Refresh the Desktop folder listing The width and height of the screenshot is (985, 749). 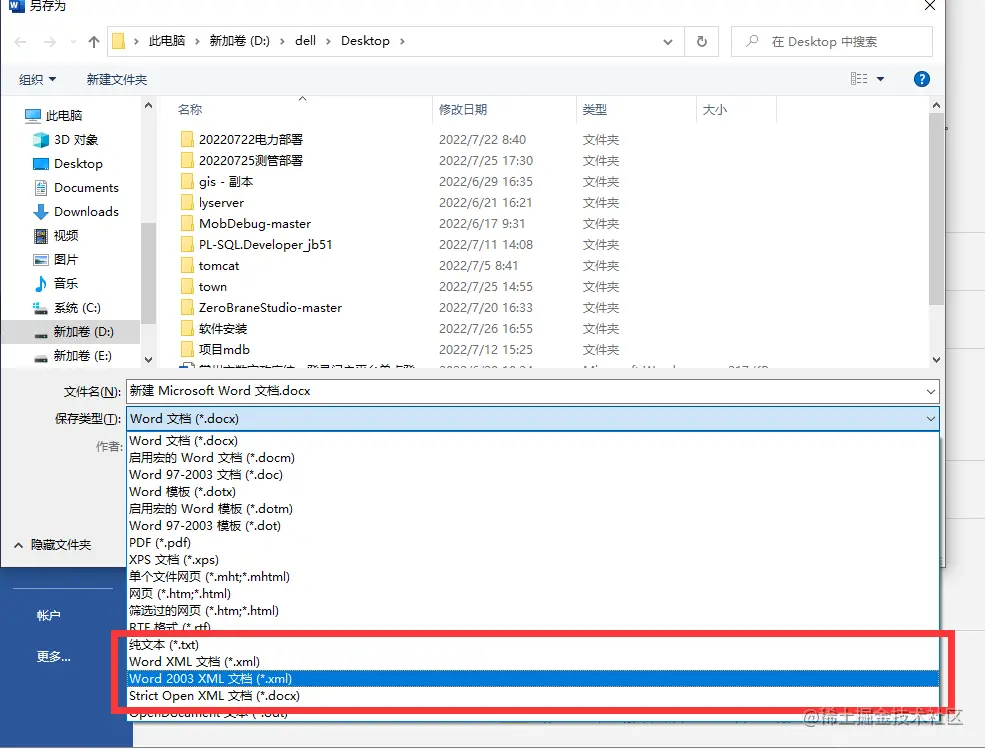[702, 41]
